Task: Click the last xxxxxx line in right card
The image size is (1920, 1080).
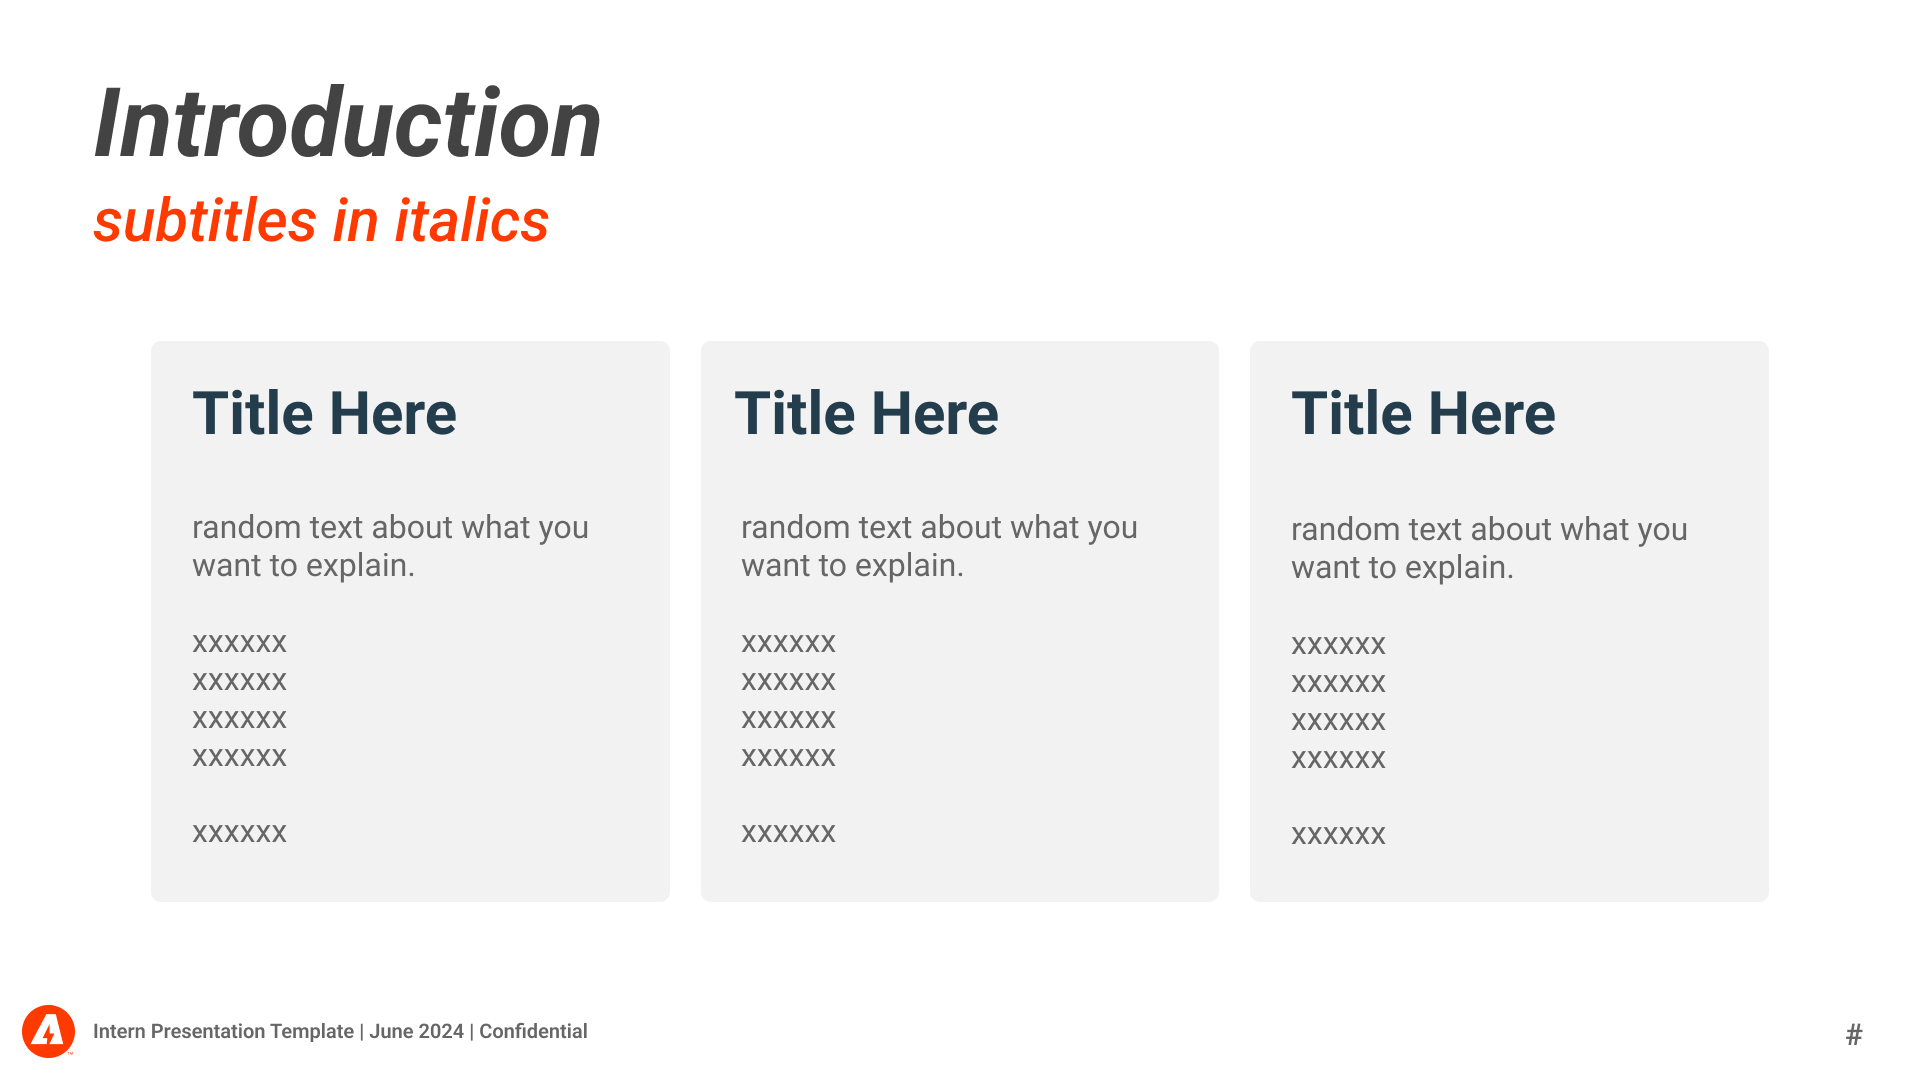Action: [1338, 835]
